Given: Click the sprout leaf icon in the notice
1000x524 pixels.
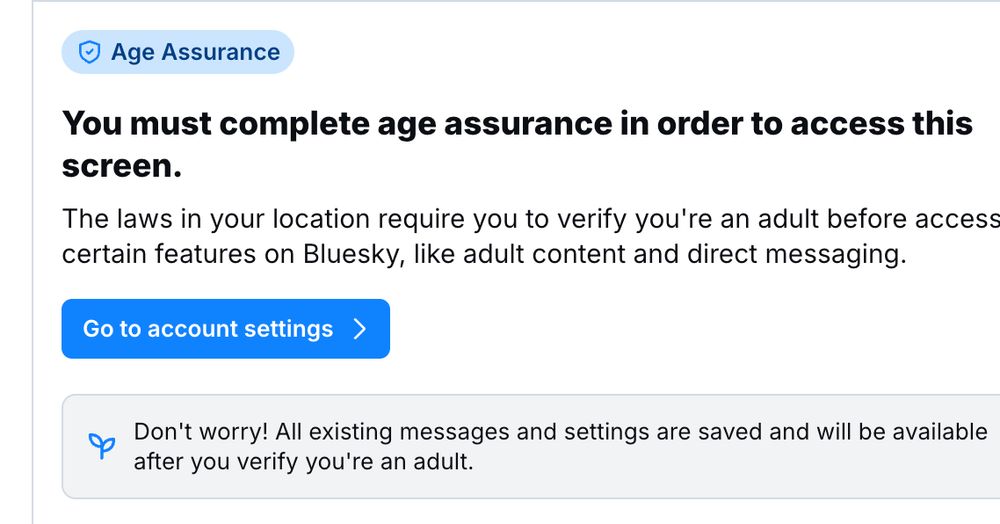Looking at the screenshot, I should click(101, 446).
